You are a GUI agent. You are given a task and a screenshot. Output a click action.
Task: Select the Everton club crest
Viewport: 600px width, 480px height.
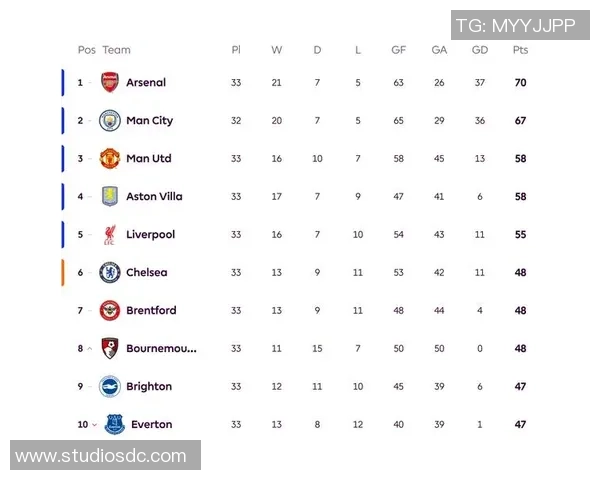[115, 424]
